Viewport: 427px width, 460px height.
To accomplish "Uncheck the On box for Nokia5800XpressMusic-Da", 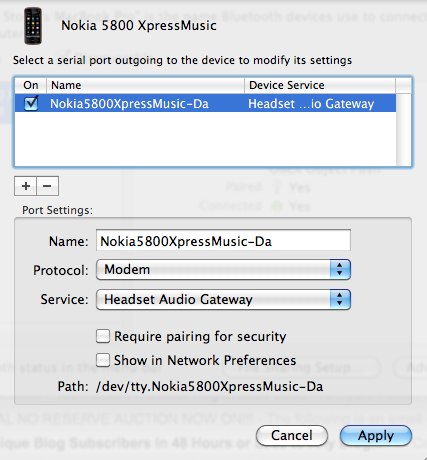I will (x=31, y=103).
